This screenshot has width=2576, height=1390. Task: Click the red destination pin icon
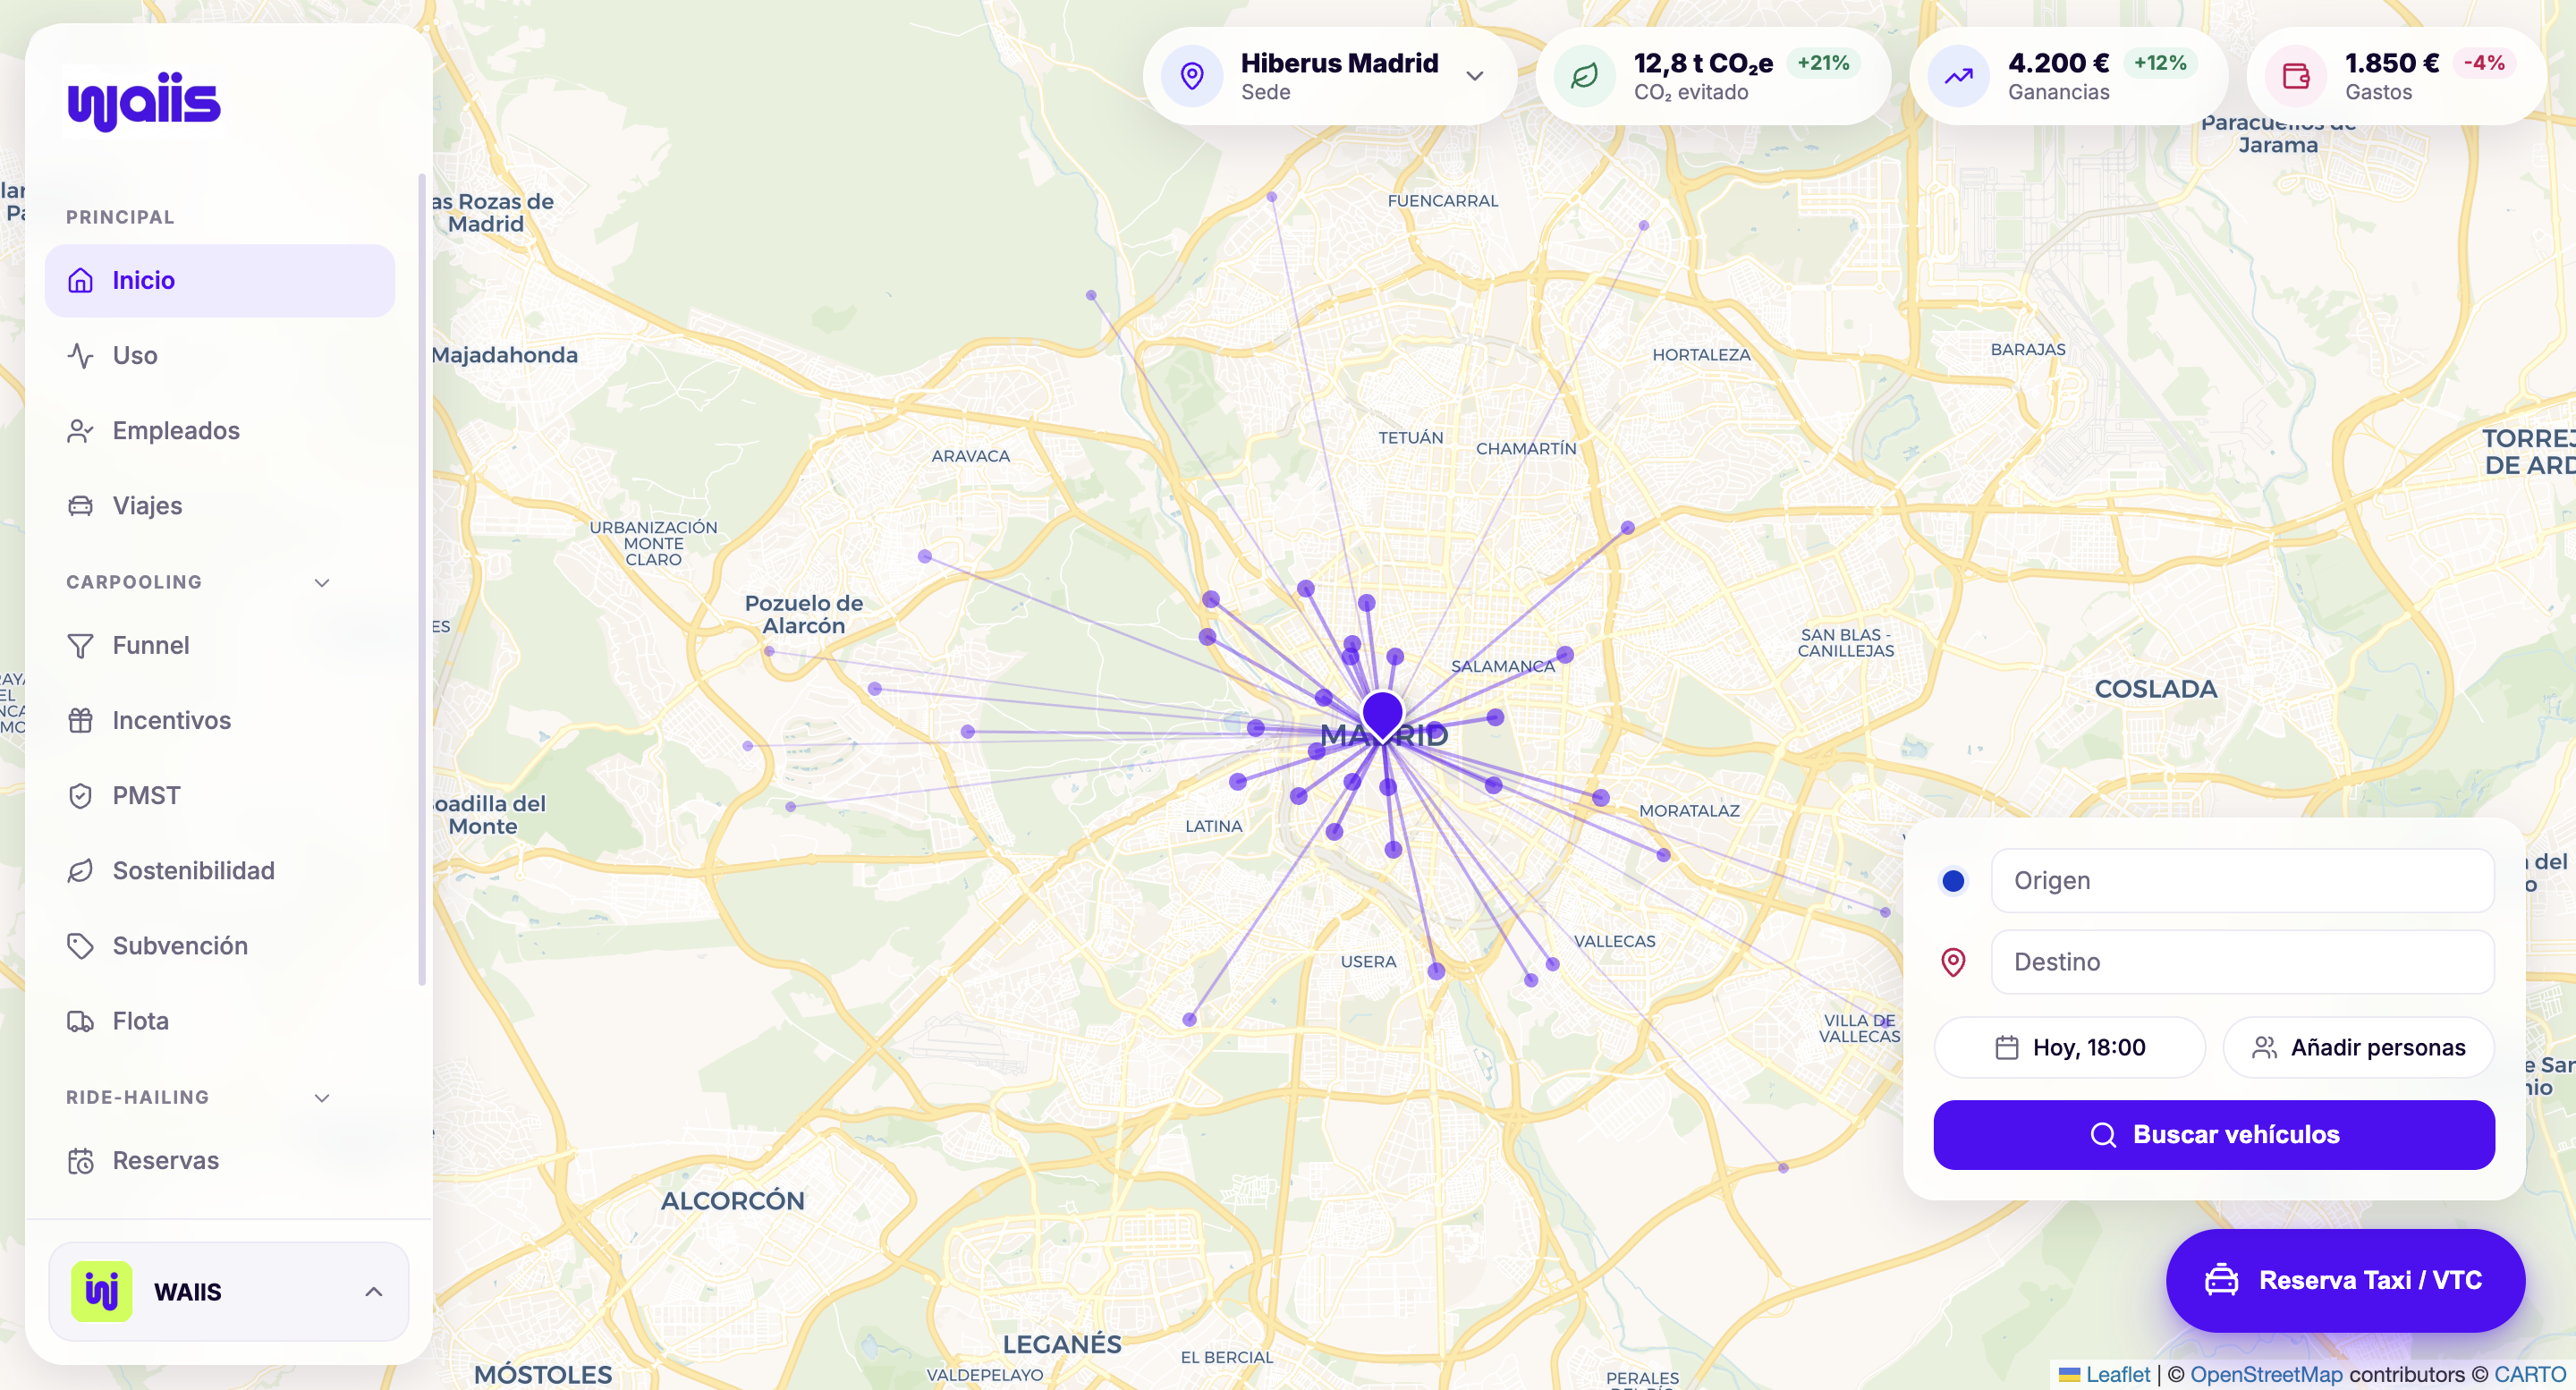[x=1953, y=962]
